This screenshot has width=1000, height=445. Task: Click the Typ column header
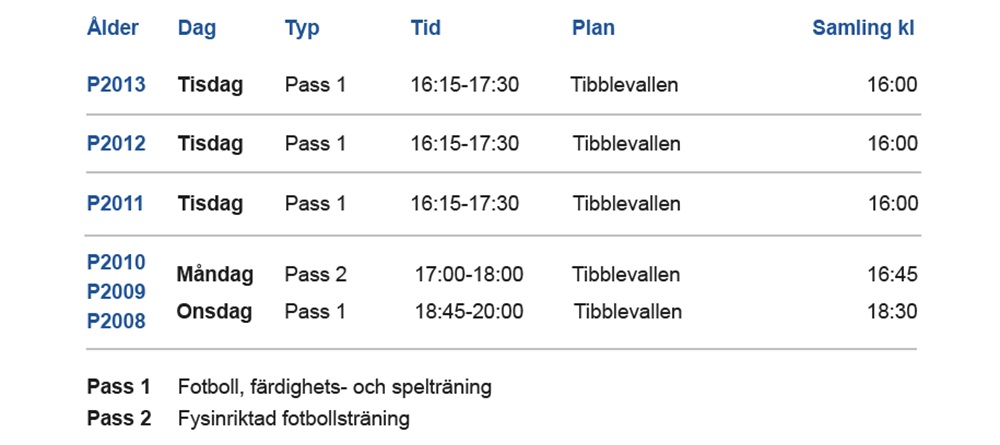302,28
